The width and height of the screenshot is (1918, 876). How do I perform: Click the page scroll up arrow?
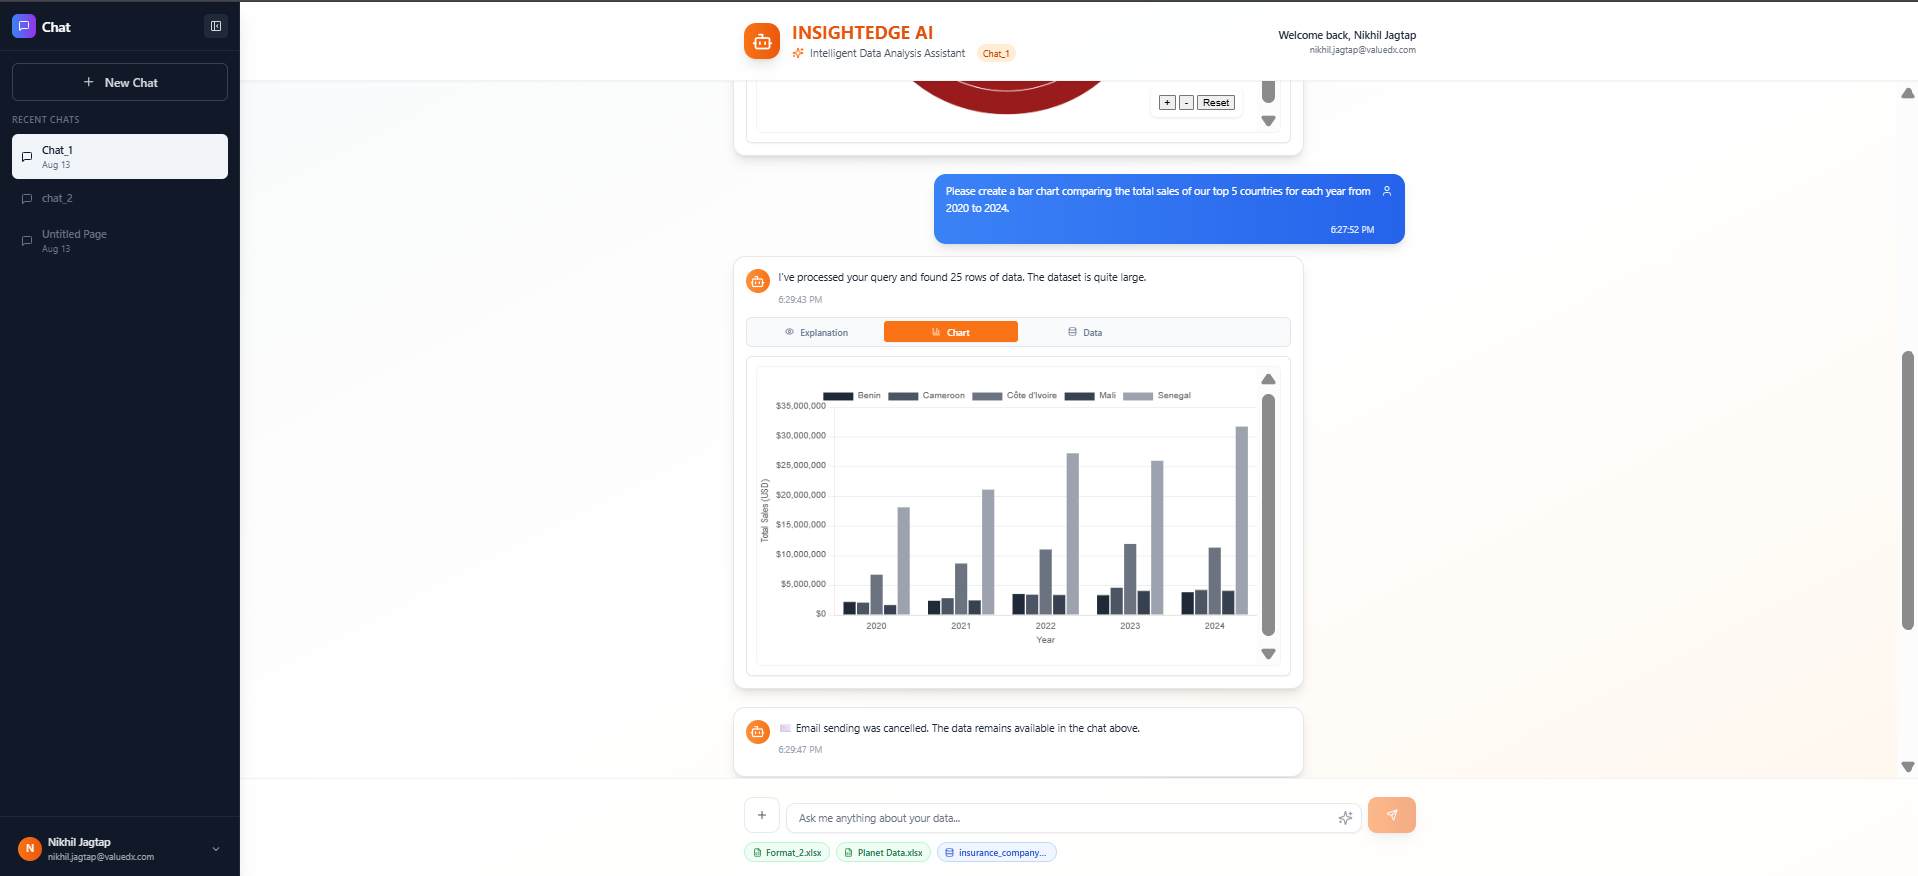pos(1908,93)
